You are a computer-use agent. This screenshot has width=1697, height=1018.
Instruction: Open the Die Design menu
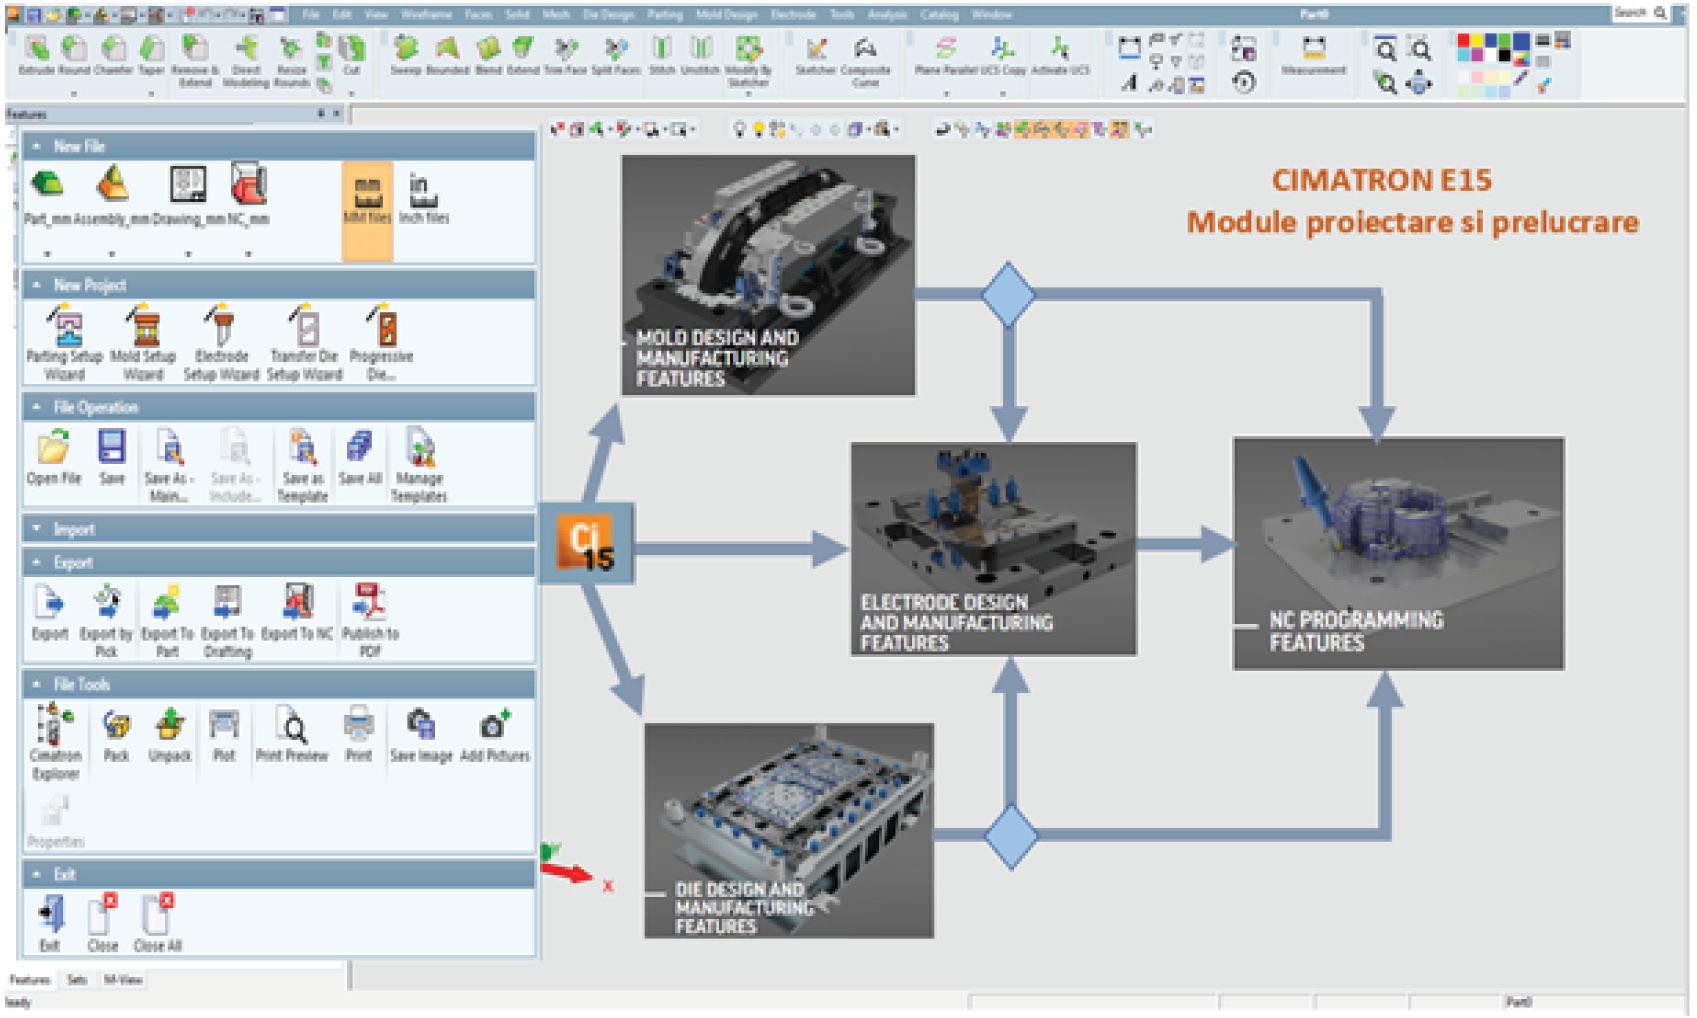coord(609,15)
